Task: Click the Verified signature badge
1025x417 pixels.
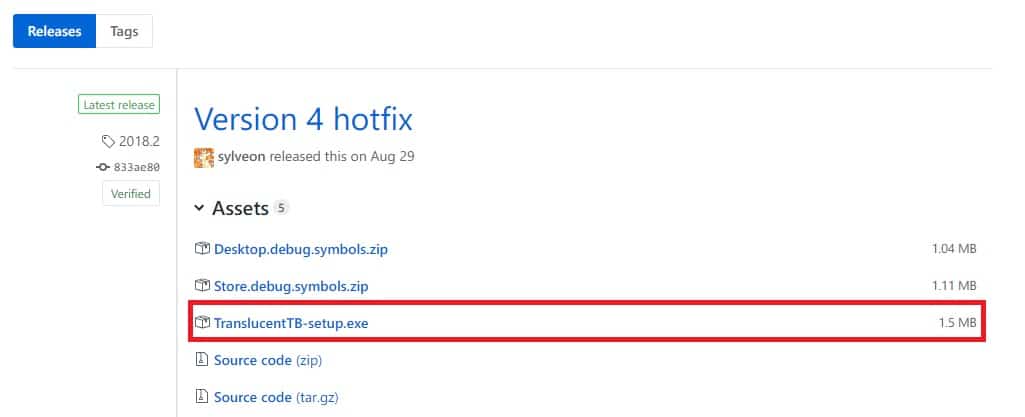Action: pos(131,193)
